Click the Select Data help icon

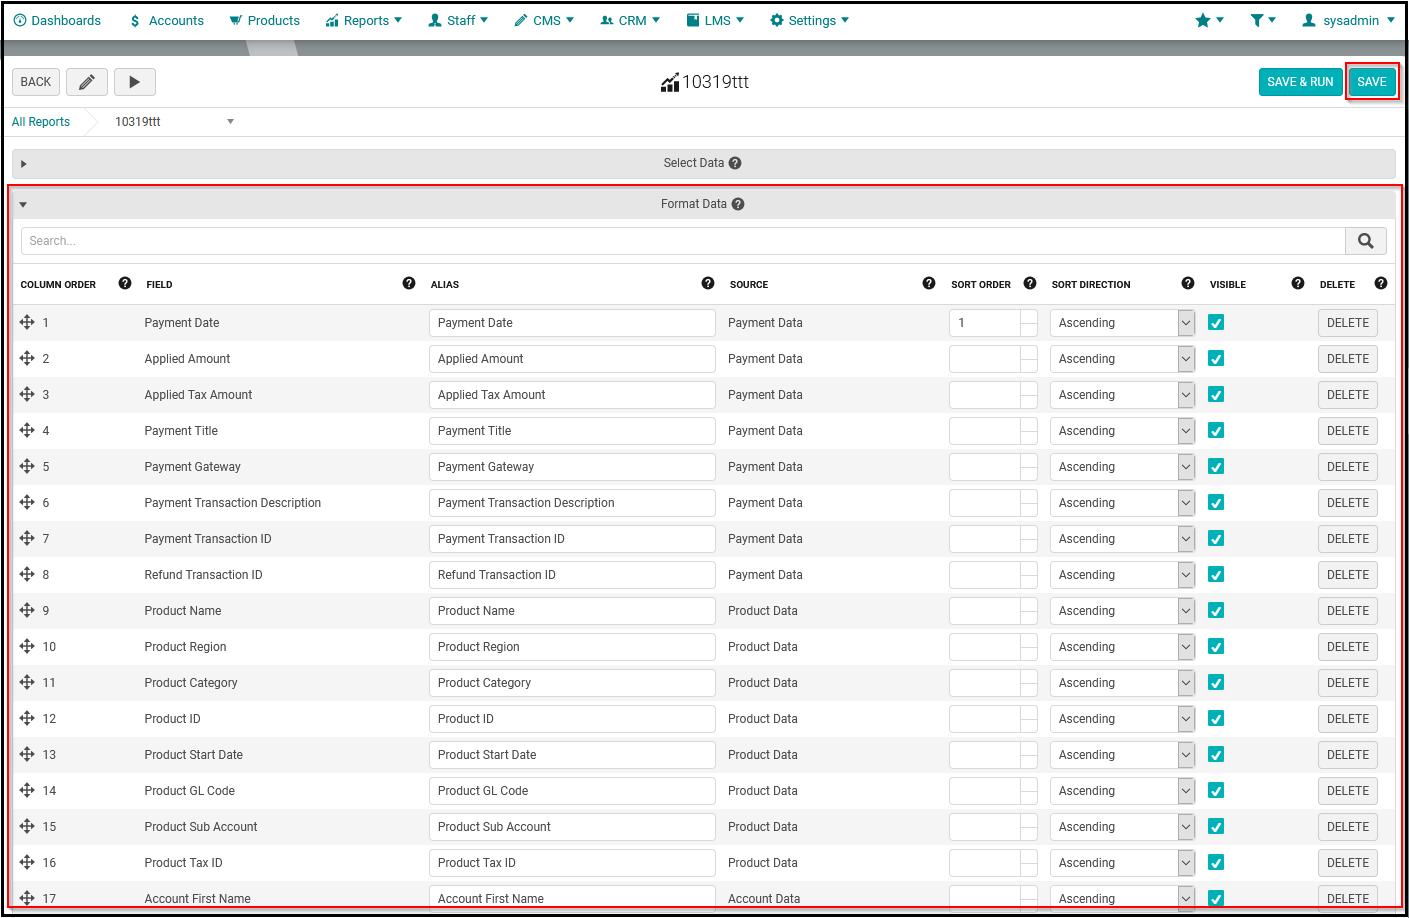pyautogui.click(x=735, y=163)
